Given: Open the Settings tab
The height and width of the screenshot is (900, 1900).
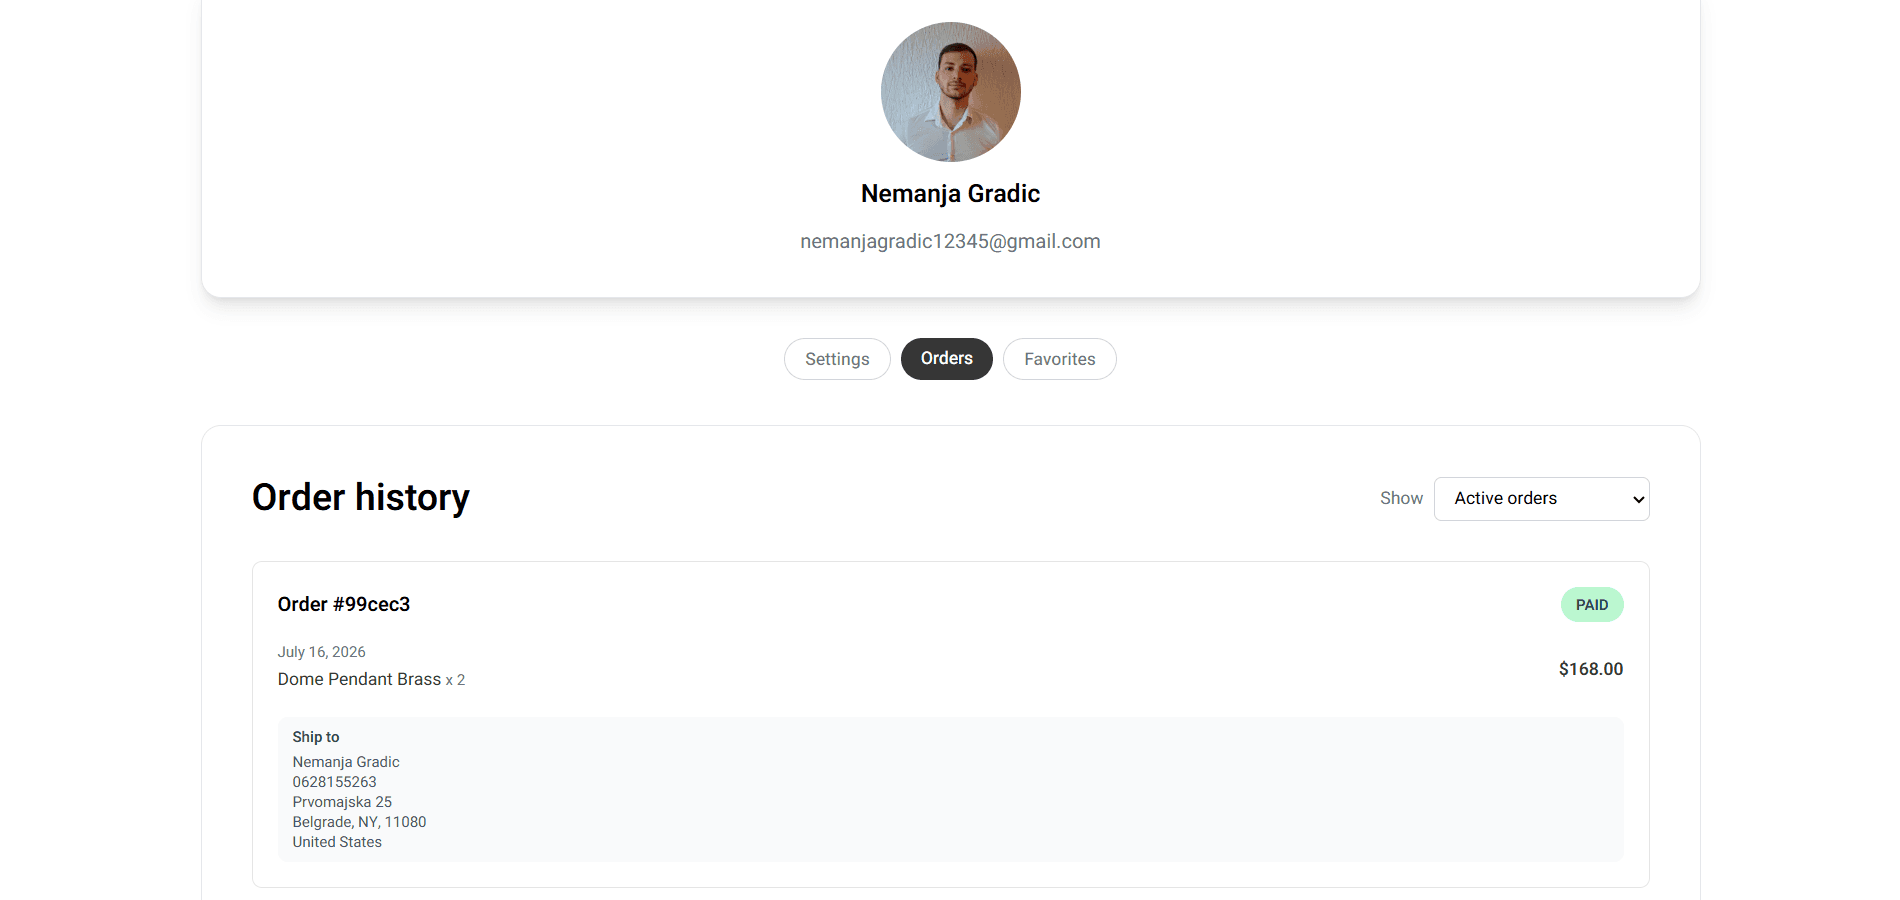Looking at the screenshot, I should pos(837,359).
